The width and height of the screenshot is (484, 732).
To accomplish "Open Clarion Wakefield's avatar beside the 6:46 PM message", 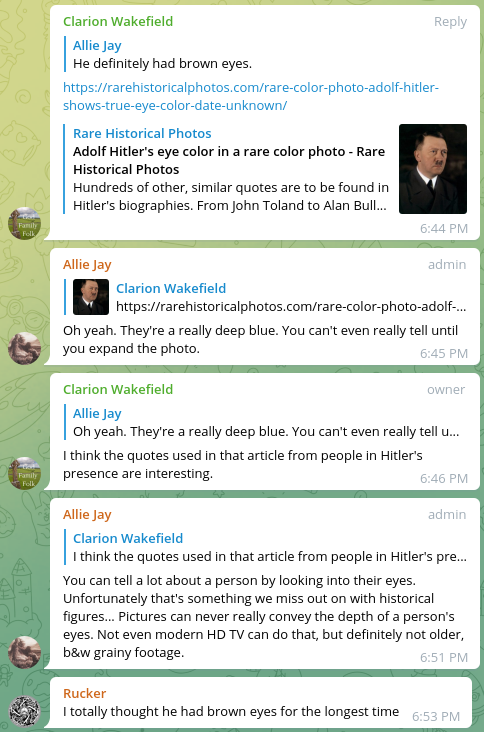I will (x=24, y=473).
